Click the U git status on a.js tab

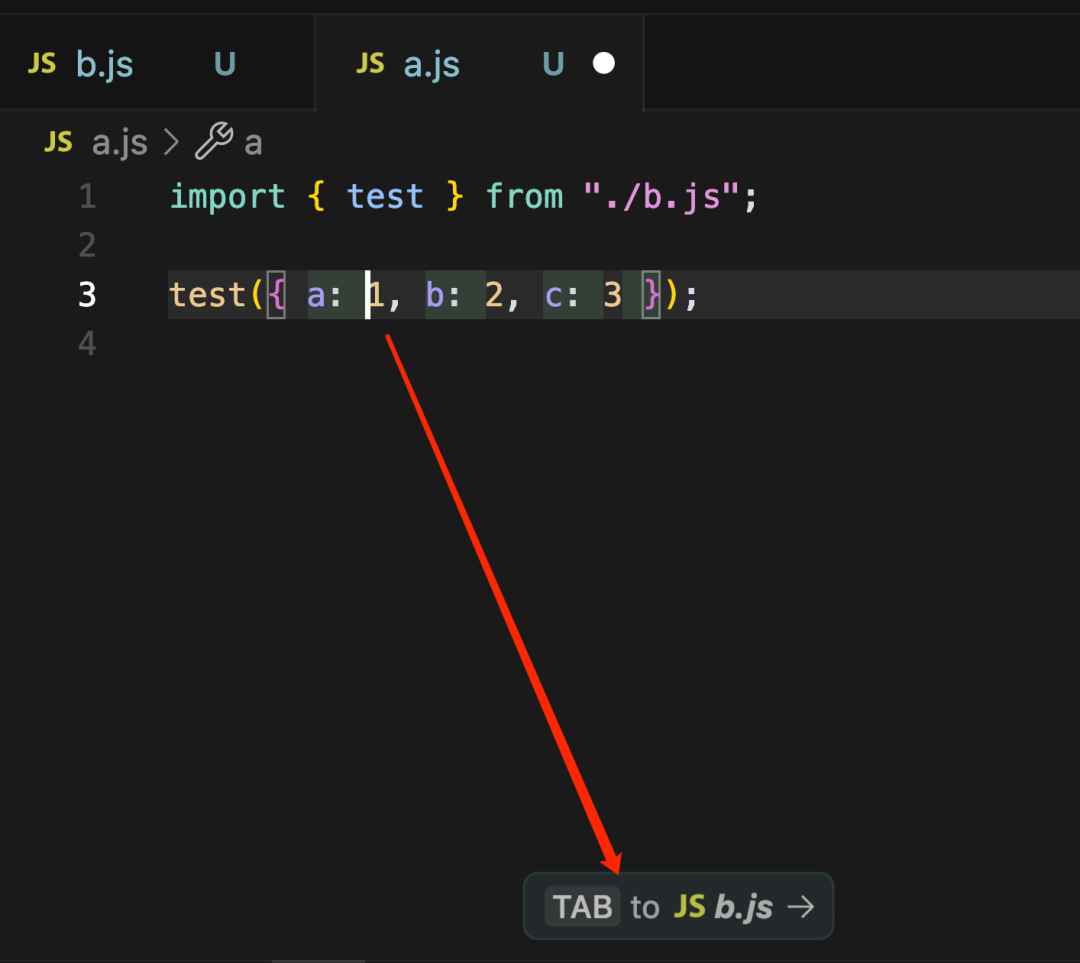click(553, 64)
